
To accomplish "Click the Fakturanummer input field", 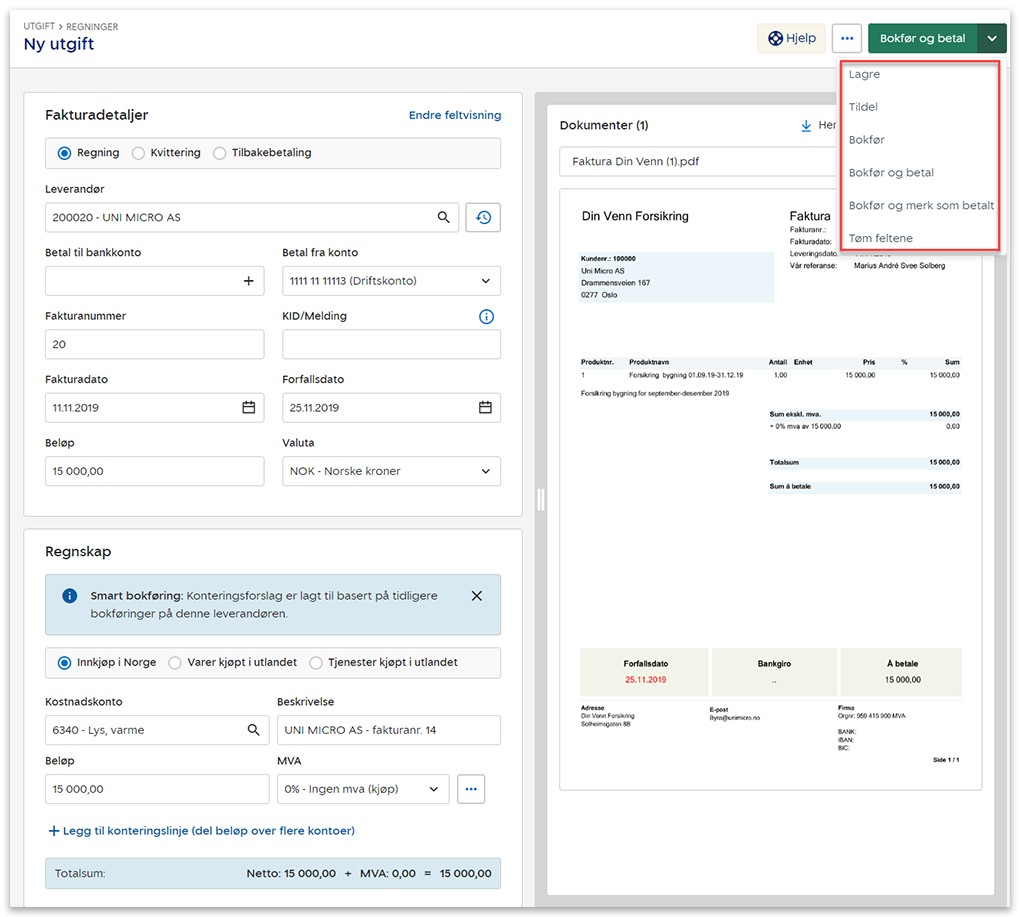I will tap(155, 344).
